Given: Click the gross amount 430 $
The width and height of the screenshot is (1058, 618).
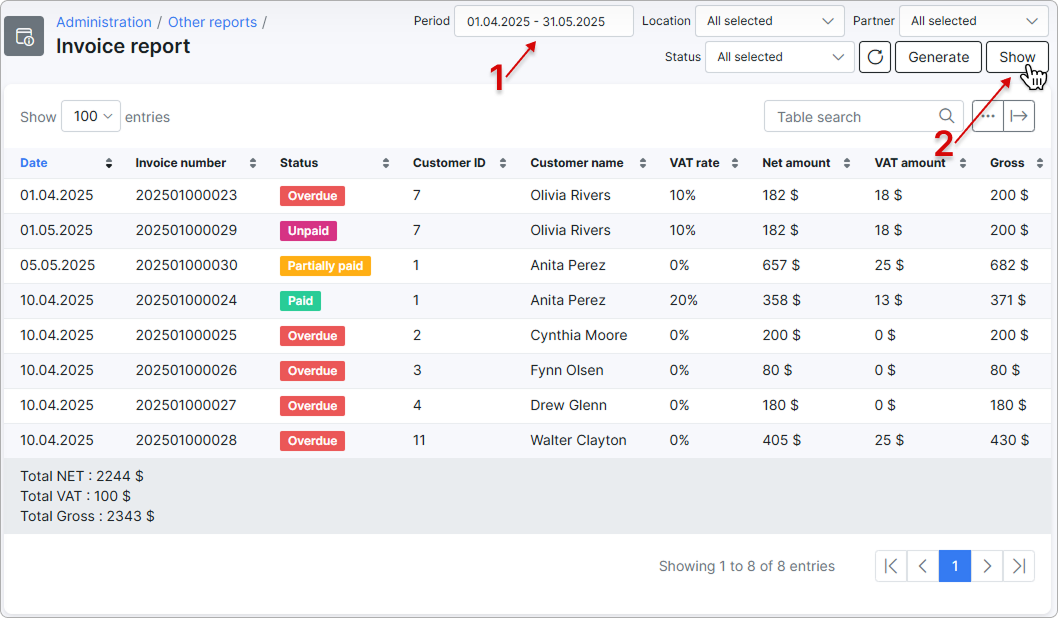Looking at the screenshot, I should [x=1009, y=441].
